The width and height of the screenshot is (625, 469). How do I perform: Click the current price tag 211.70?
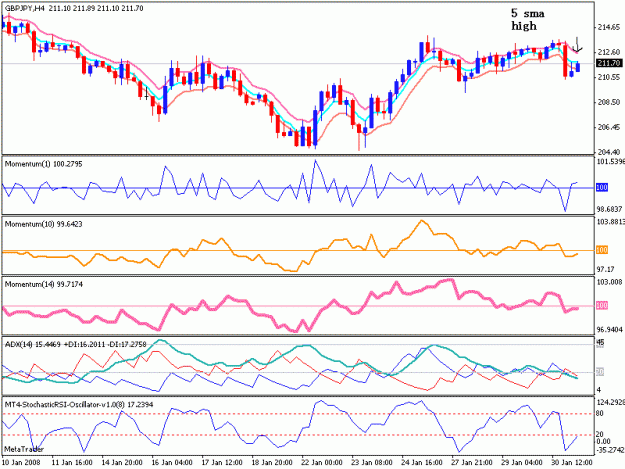coord(609,63)
